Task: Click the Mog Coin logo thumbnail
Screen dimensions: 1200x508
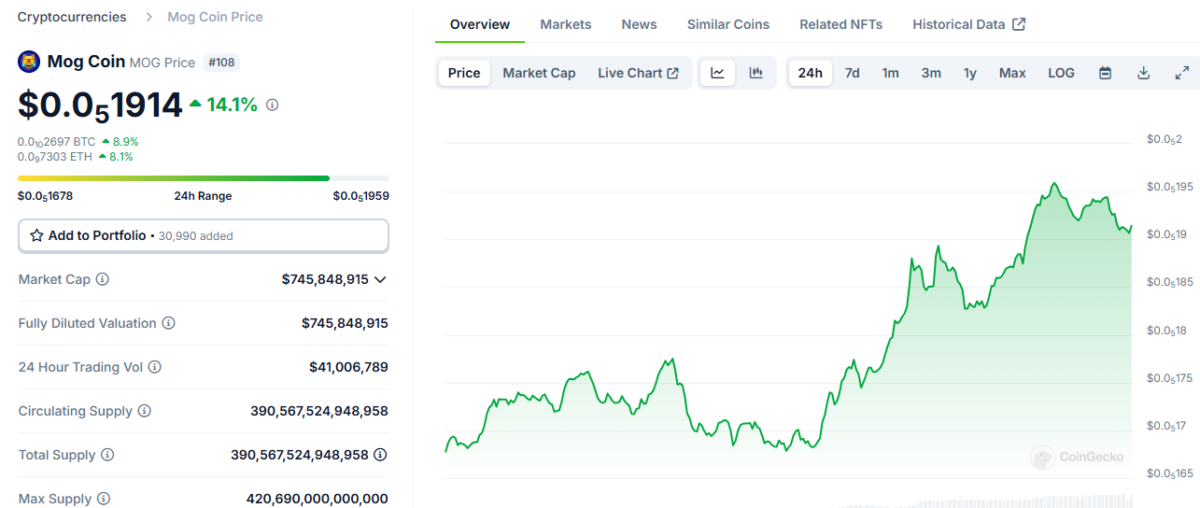Action: tap(29, 62)
